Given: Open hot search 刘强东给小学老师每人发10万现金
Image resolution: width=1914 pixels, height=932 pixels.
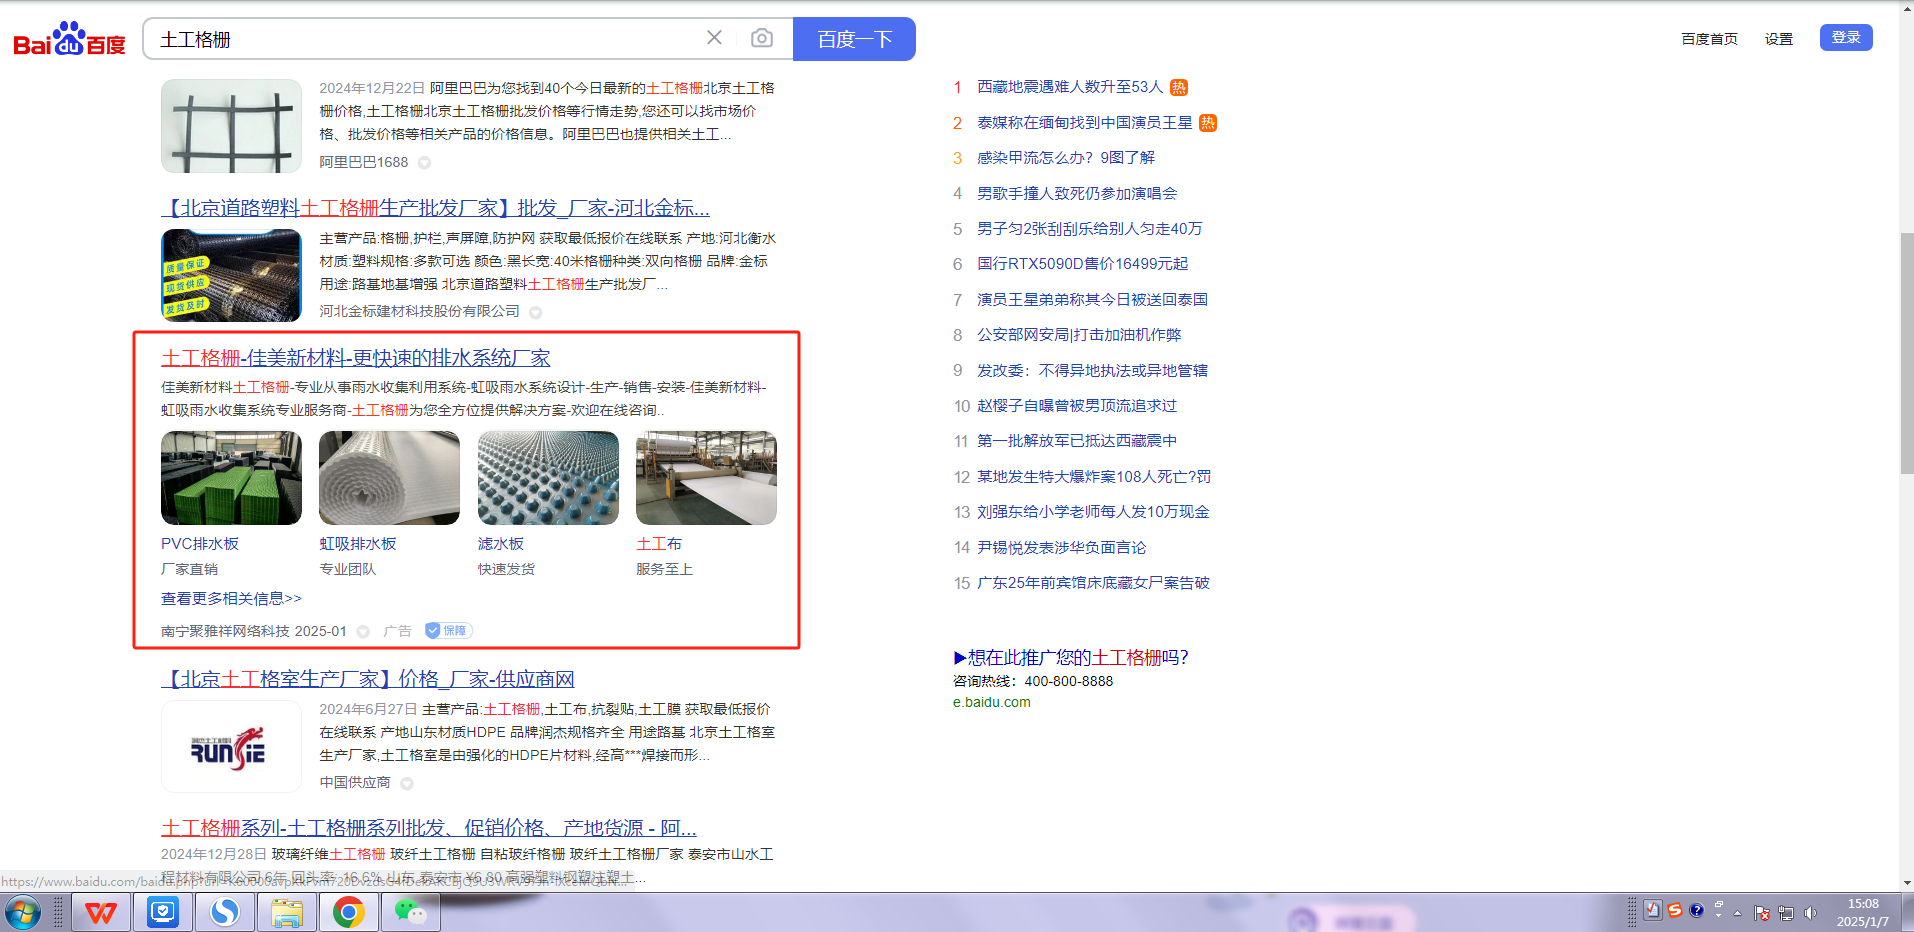Looking at the screenshot, I should (1093, 512).
